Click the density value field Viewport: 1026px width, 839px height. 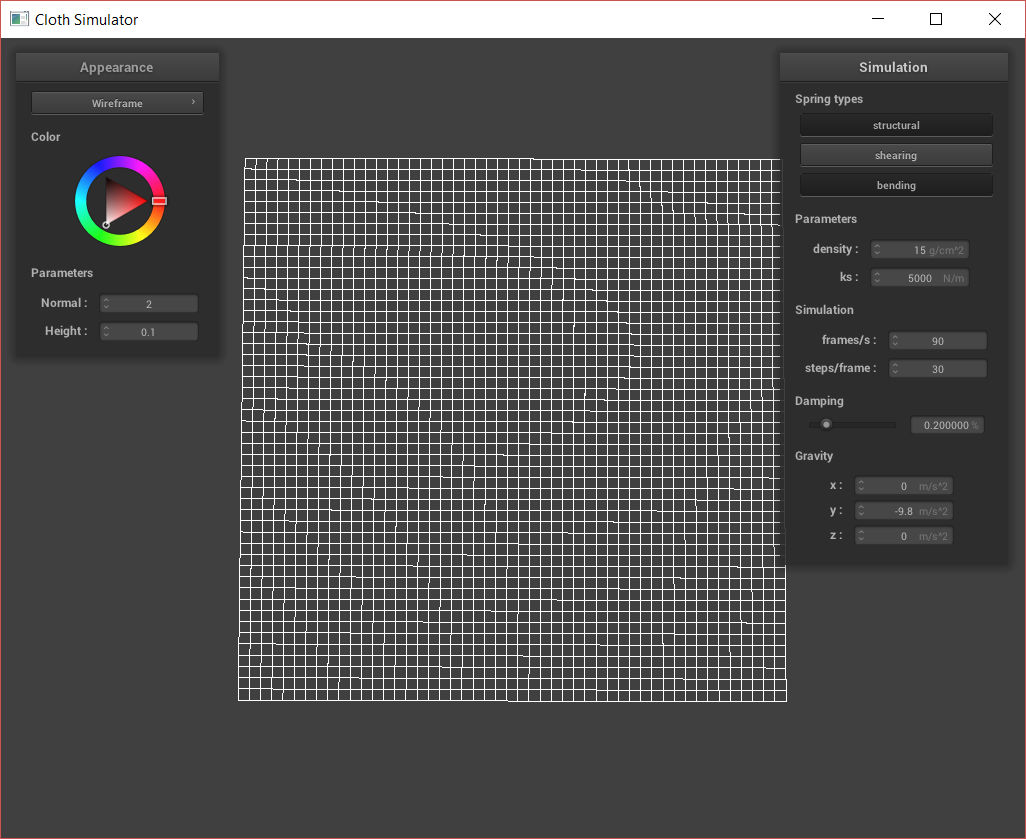click(919, 250)
